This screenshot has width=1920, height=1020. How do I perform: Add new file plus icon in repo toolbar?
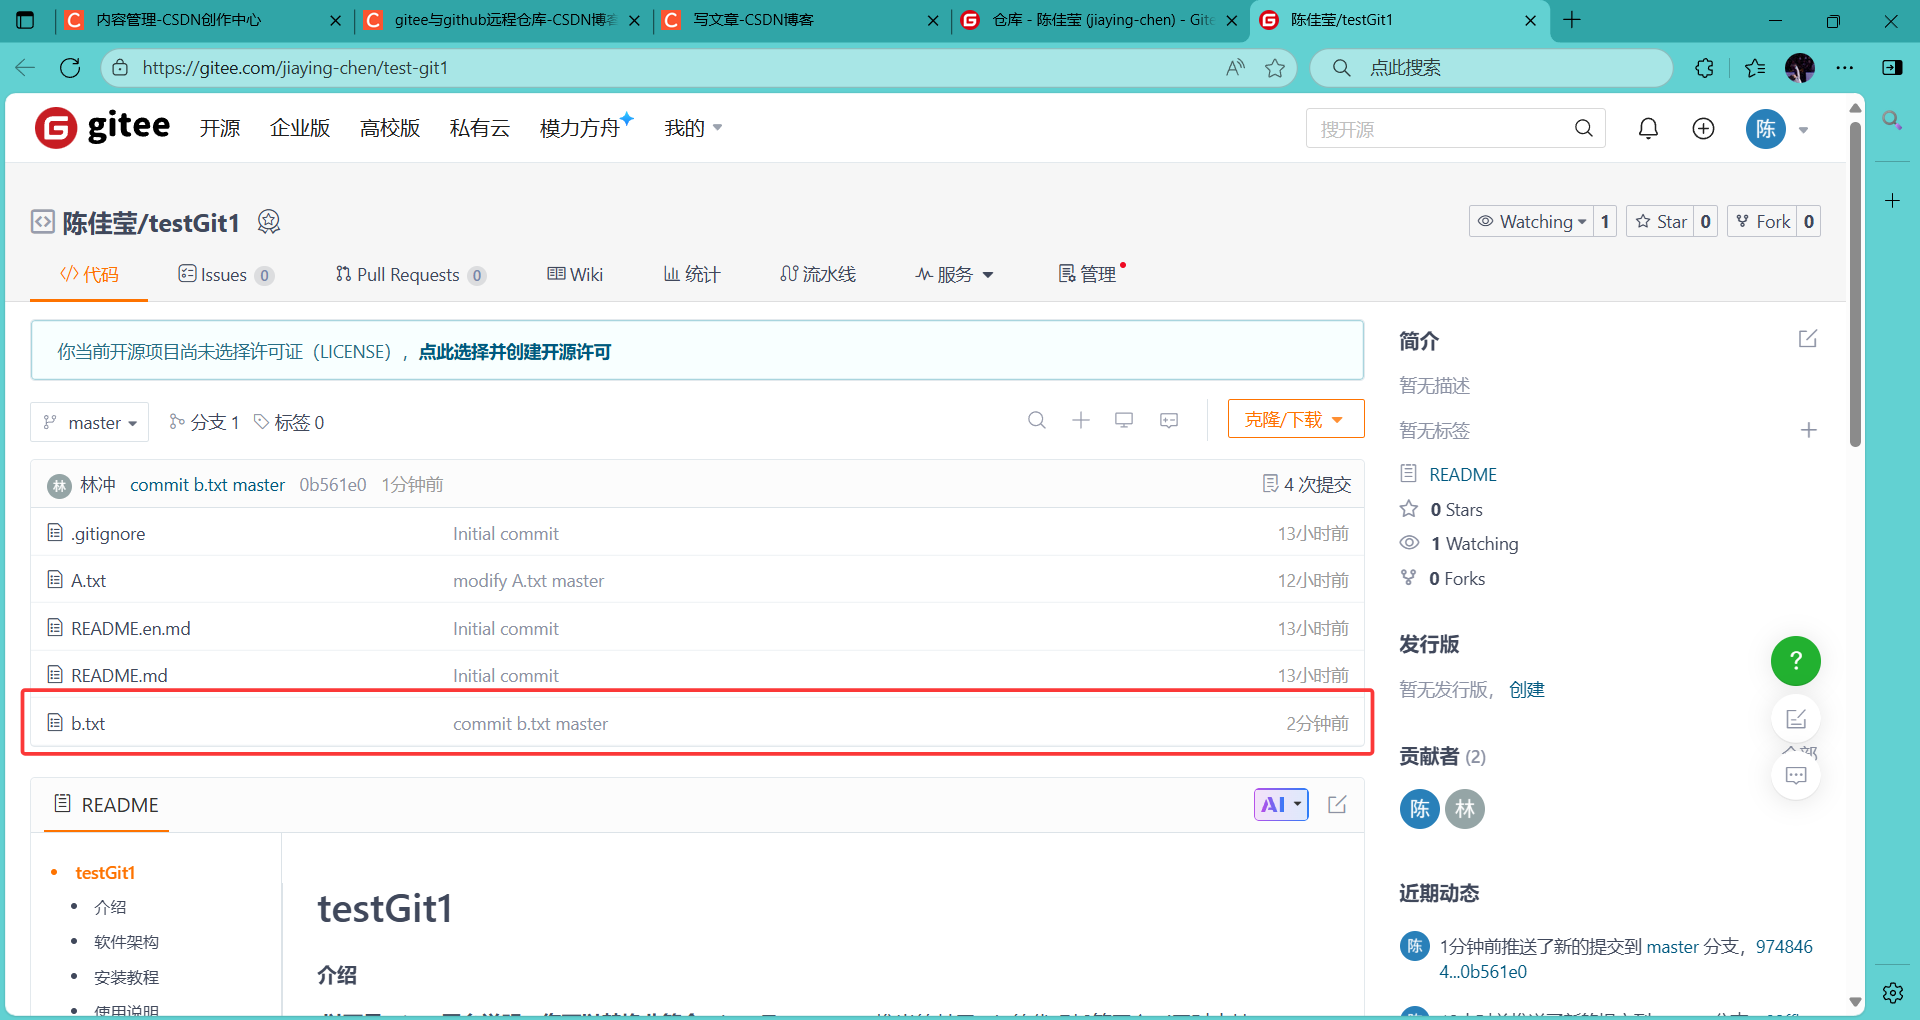pos(1081,420)
